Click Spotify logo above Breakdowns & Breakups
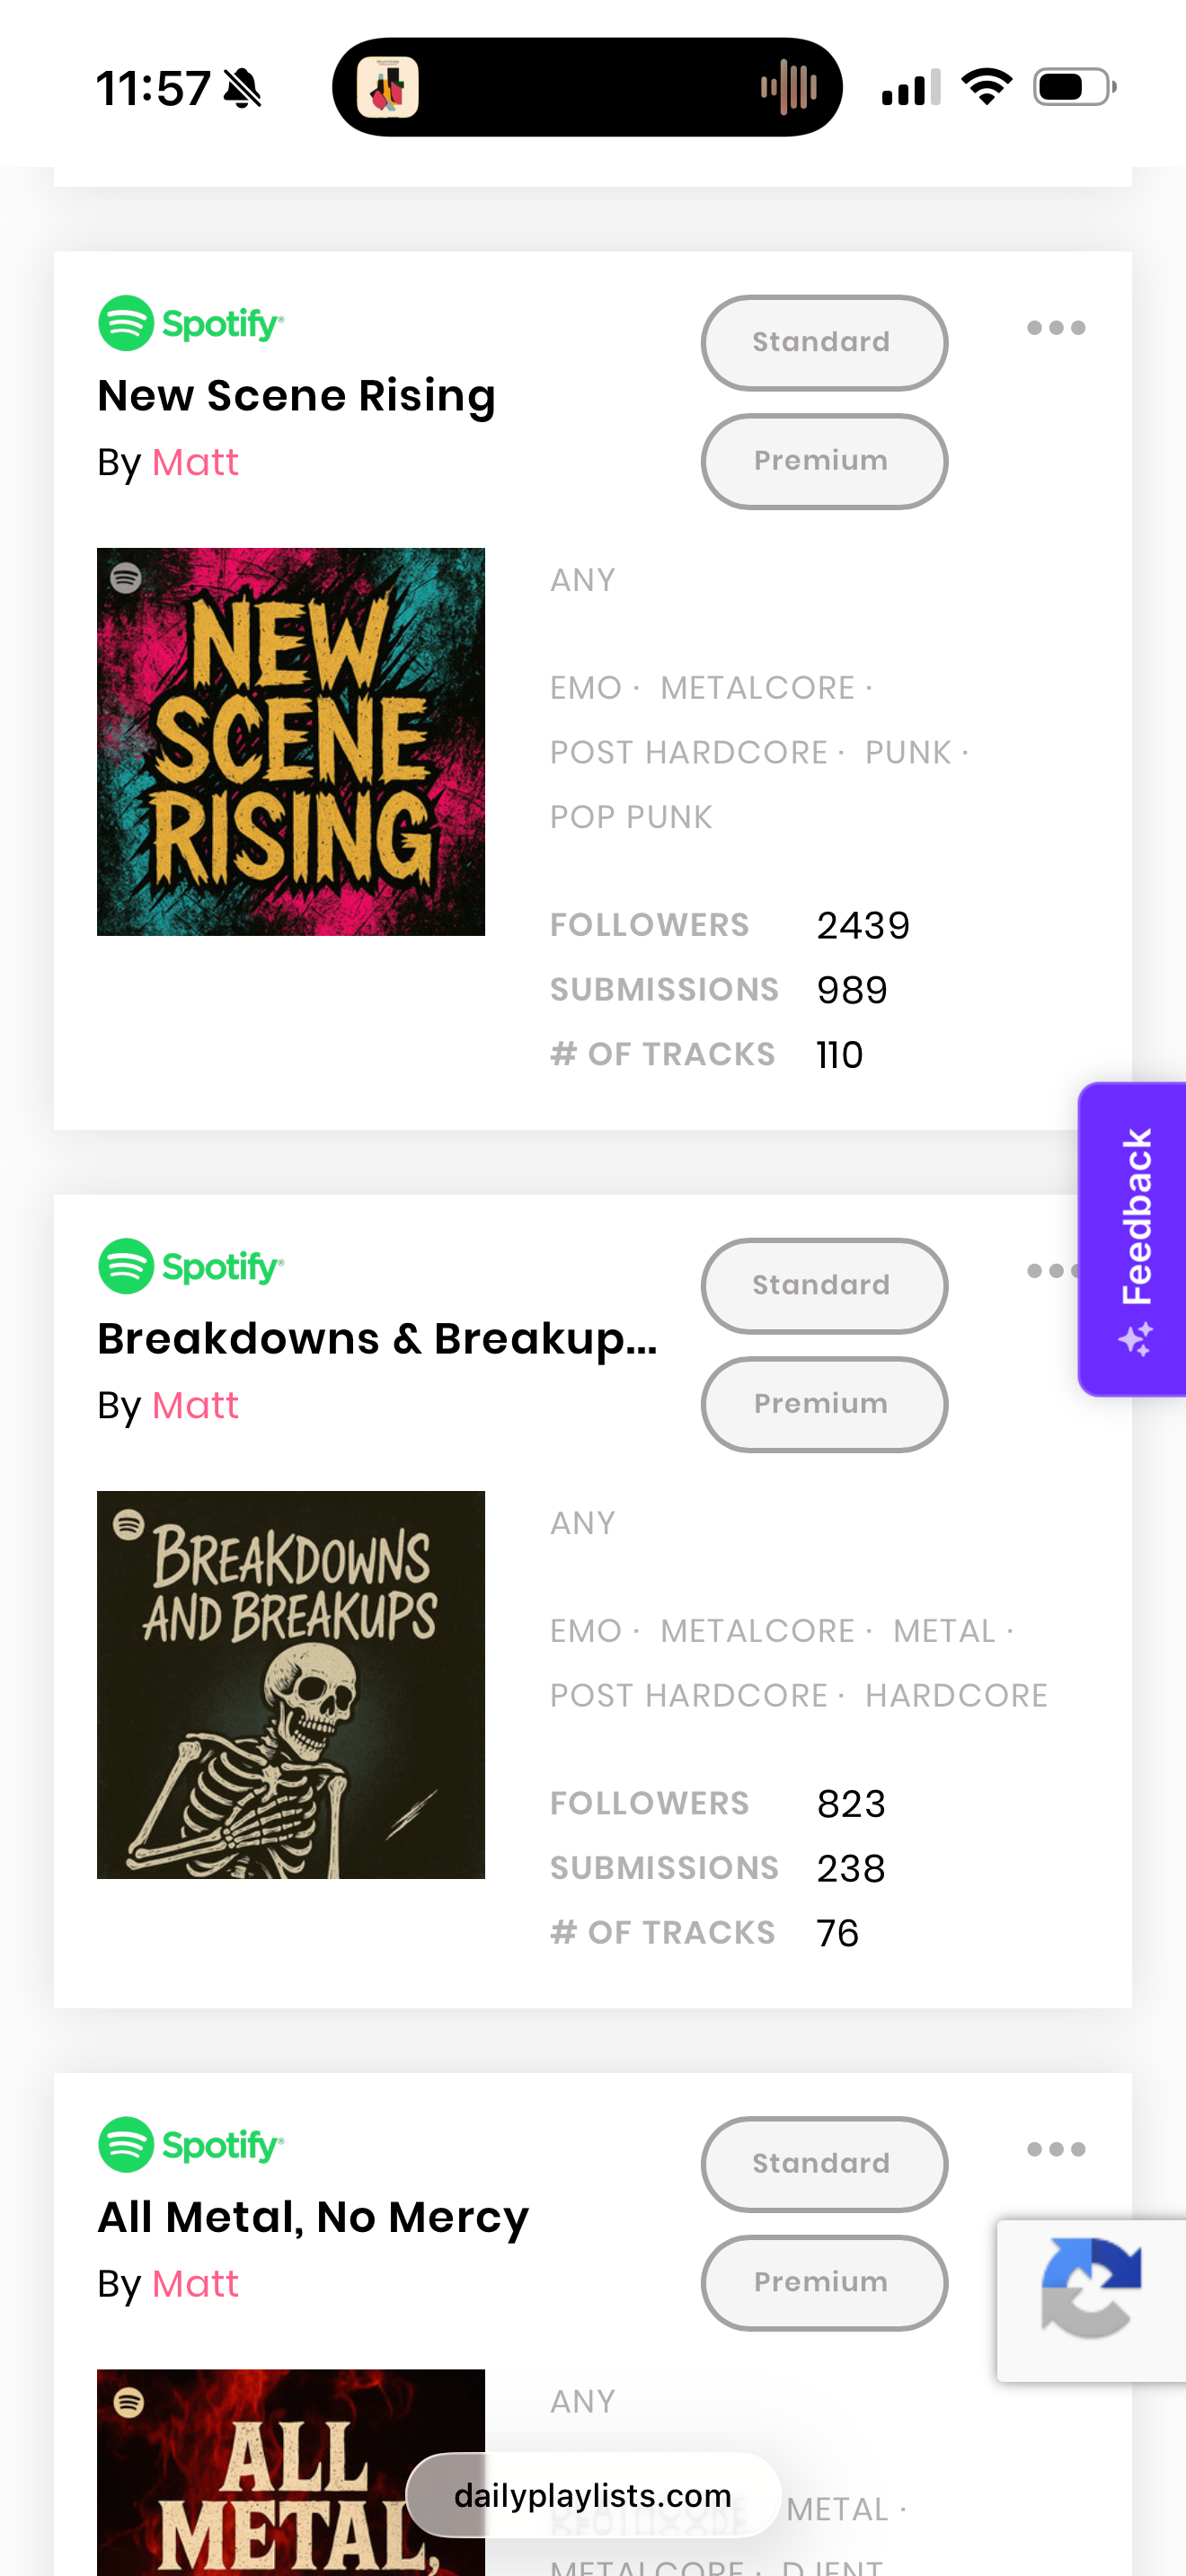Viewport: 1186px width, 2576px height. (191, 1266)
